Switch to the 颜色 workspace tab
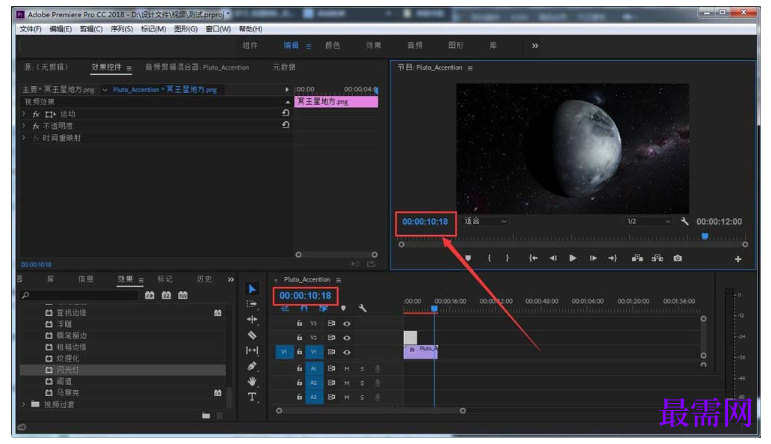The width and height of the screenshot is (771, 444). point(332,45)
